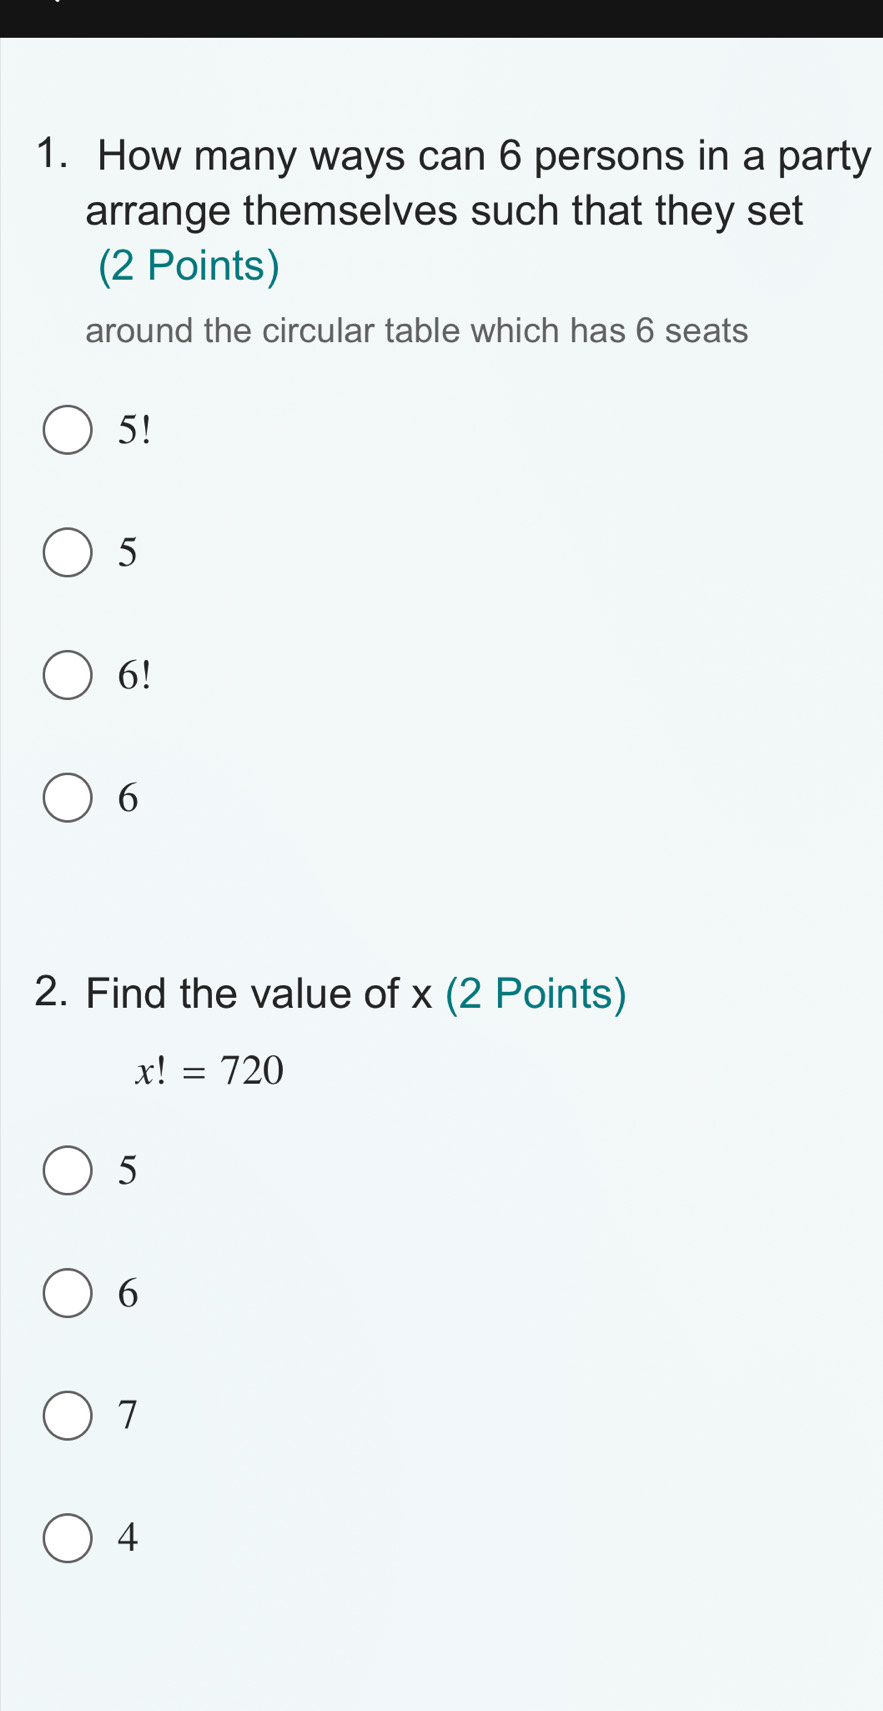The height and width of the screenshot is (1711, 883).
Task: Click the 'around the circular table' subtitle text
Action: point(416,330)
